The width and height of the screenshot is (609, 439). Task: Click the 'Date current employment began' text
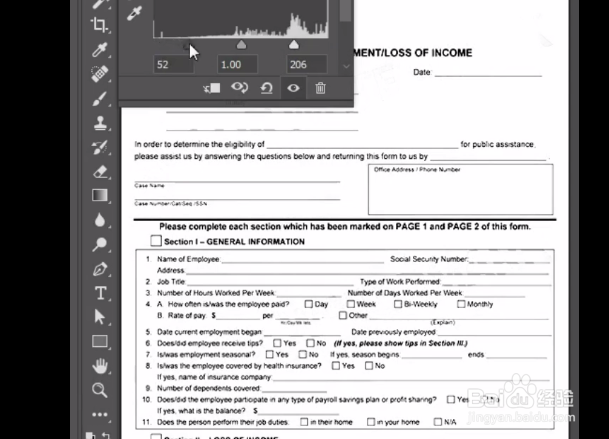(x=210, y=332)
